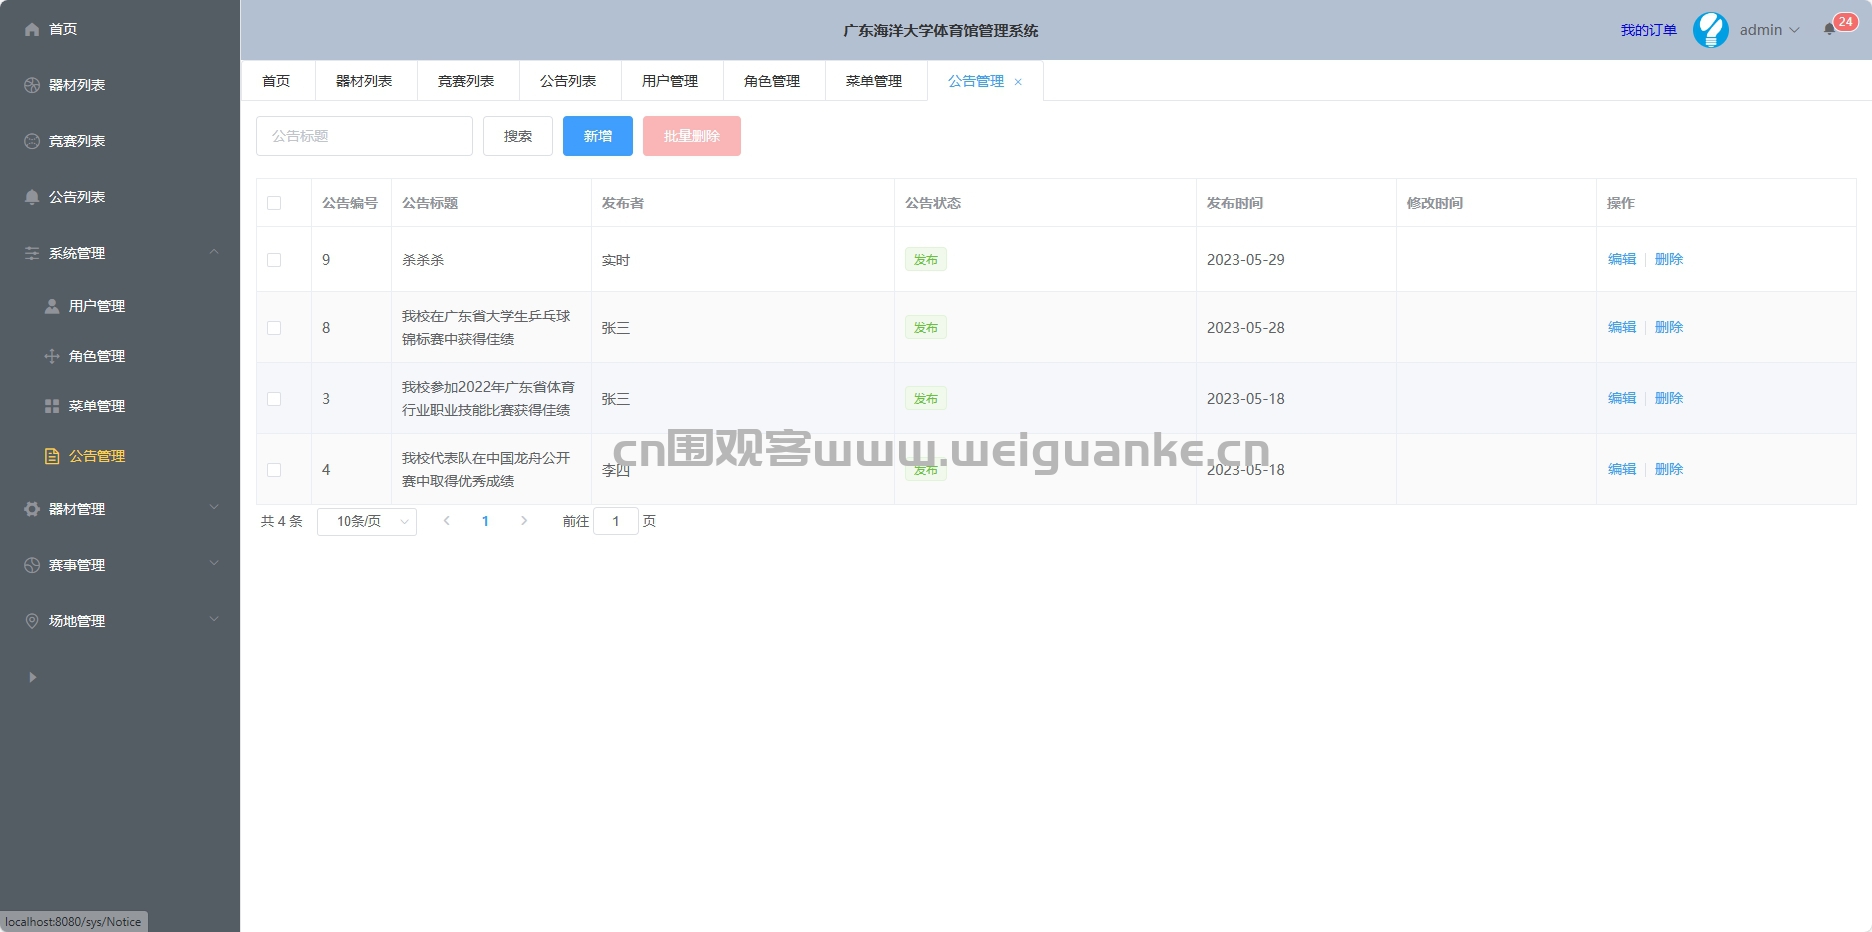Focus the 公告标题 search field
This screenshot has height=932, width=1872.
click(x=364, y=136)
